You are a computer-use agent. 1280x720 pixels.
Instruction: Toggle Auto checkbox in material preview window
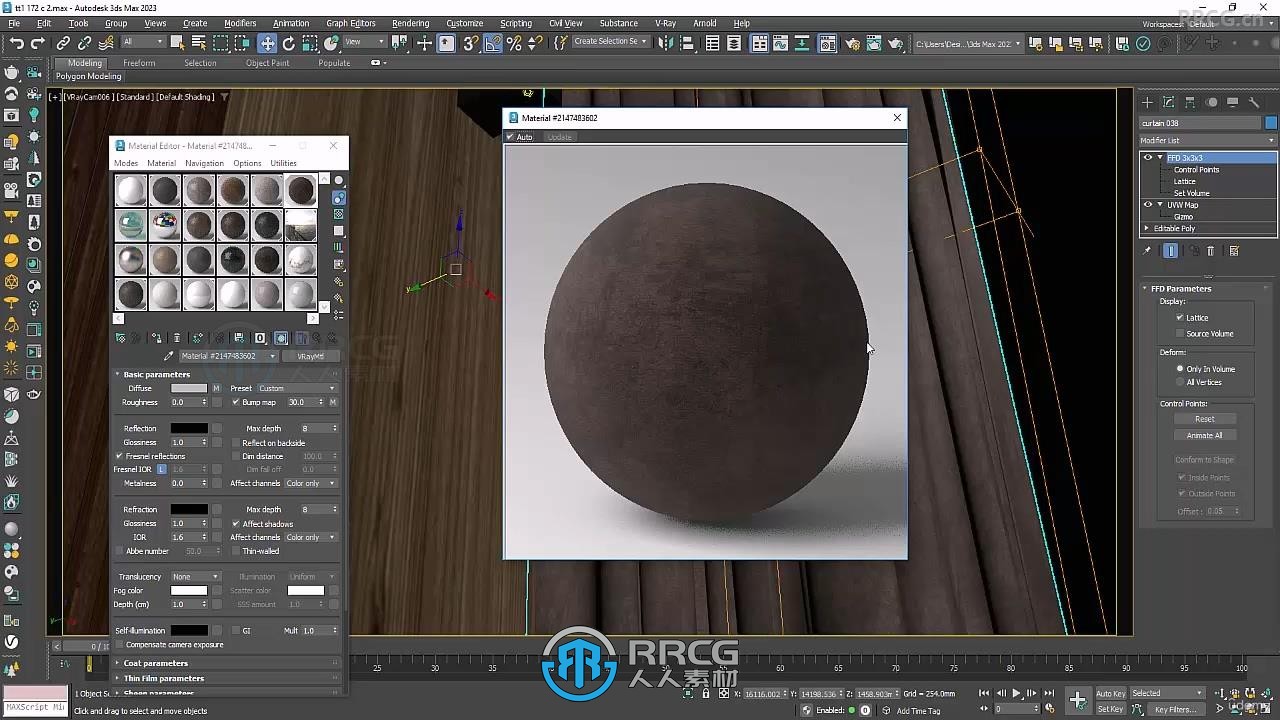(510, 137)
